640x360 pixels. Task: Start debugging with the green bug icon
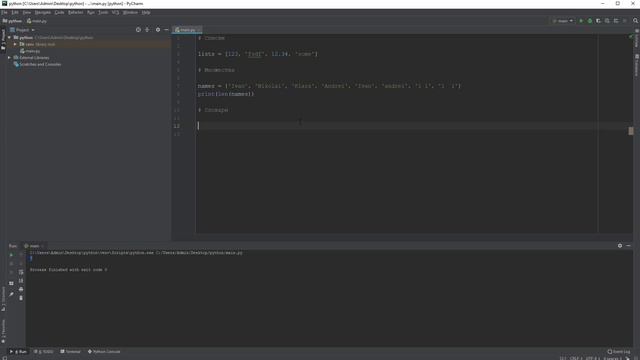coord(590,21)
